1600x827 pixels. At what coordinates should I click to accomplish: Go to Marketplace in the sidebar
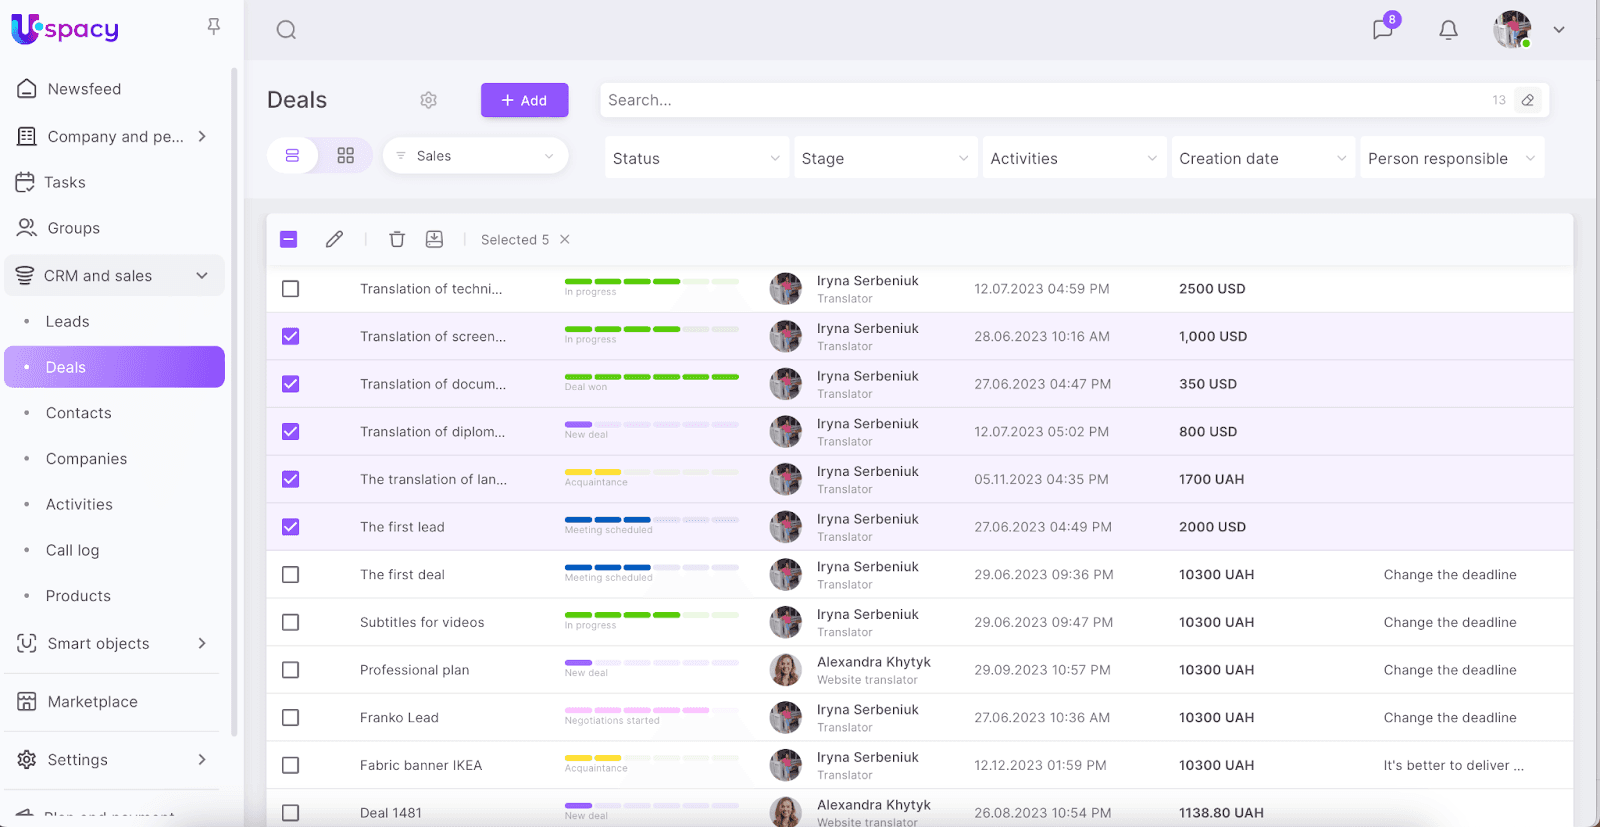[92, 702]
